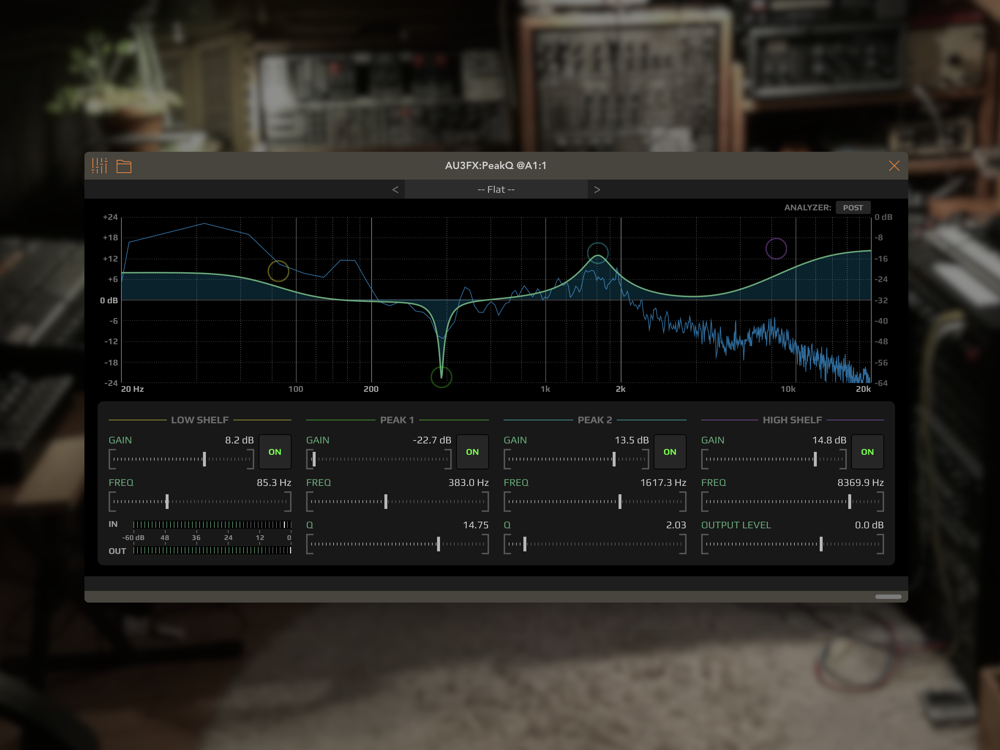Click the Peak 2 Q slider
Screen dimensions: 1000x750
[x=595, y=544]
